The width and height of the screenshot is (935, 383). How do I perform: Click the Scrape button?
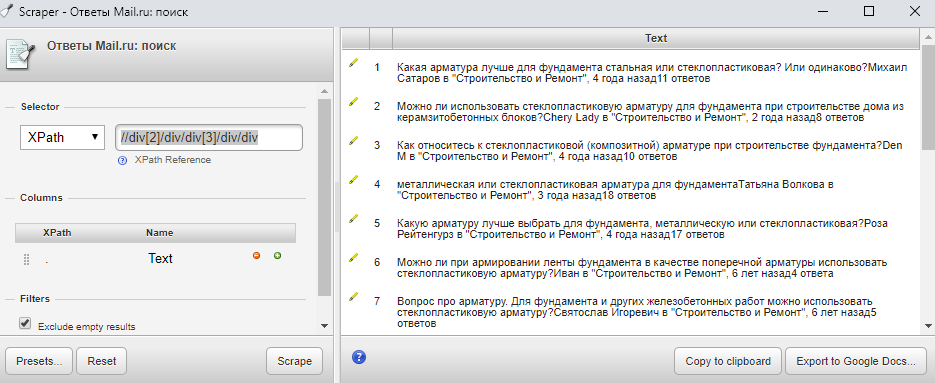[x=295, y=361]
